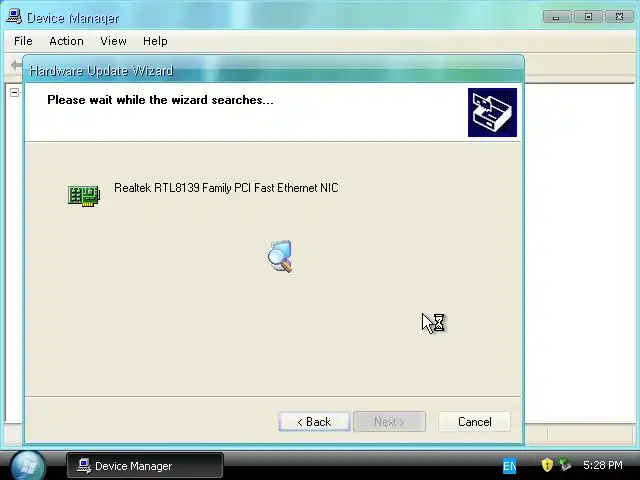Click the Device Manager title bar icon

[14, 17]
